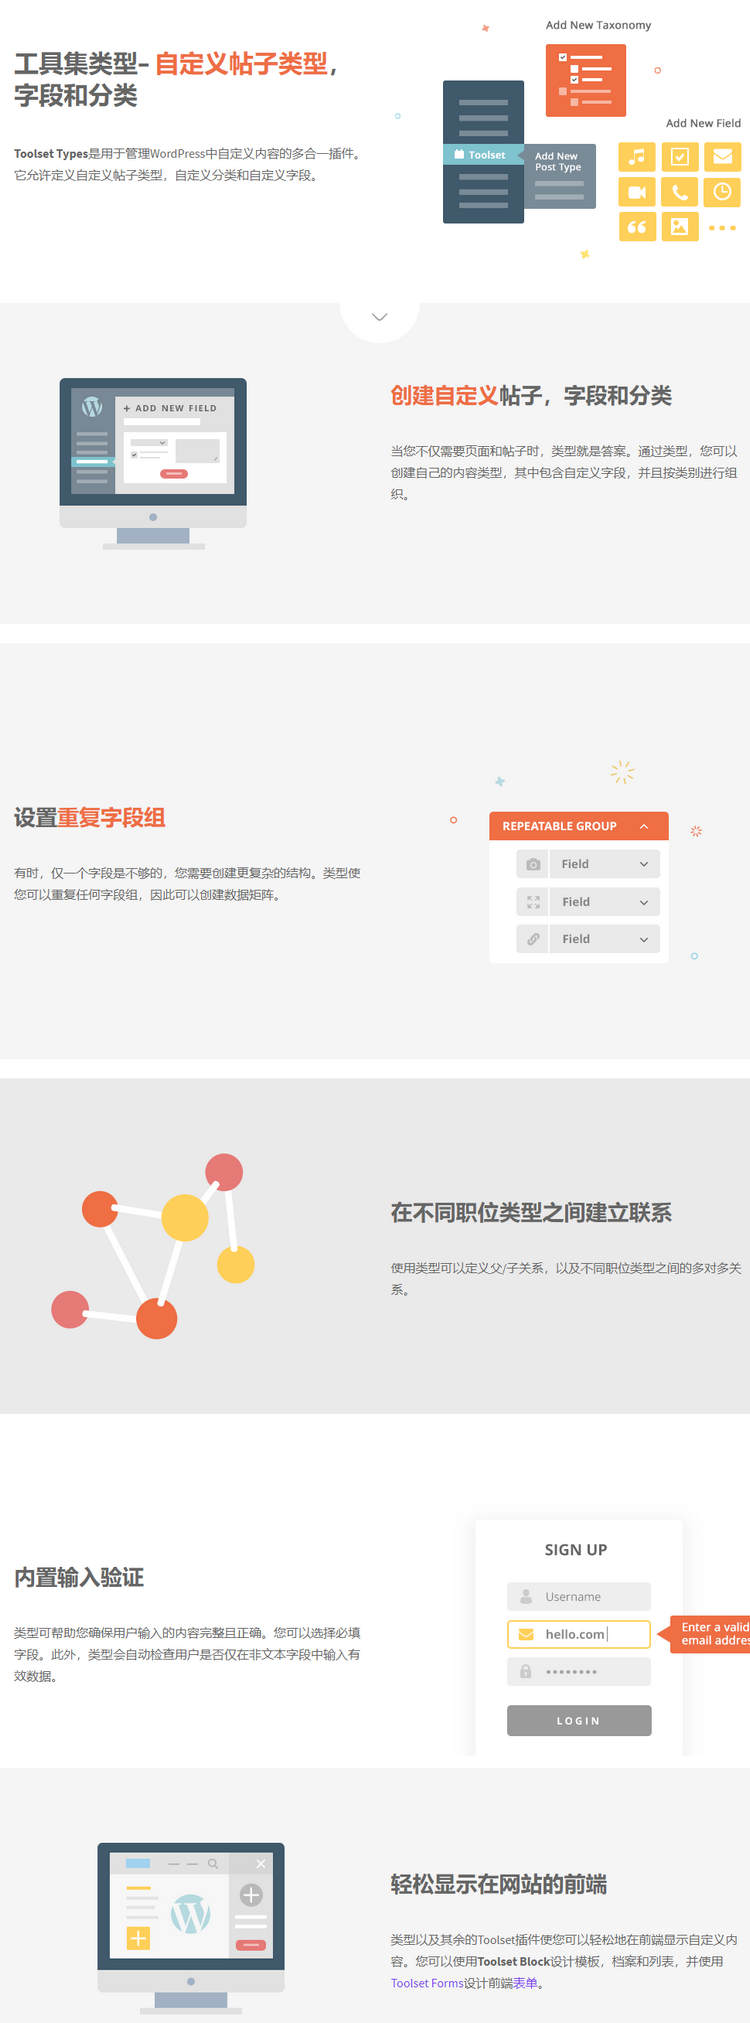Select the image field icon
750x2023 pixels.
click(x=680, y=227)
